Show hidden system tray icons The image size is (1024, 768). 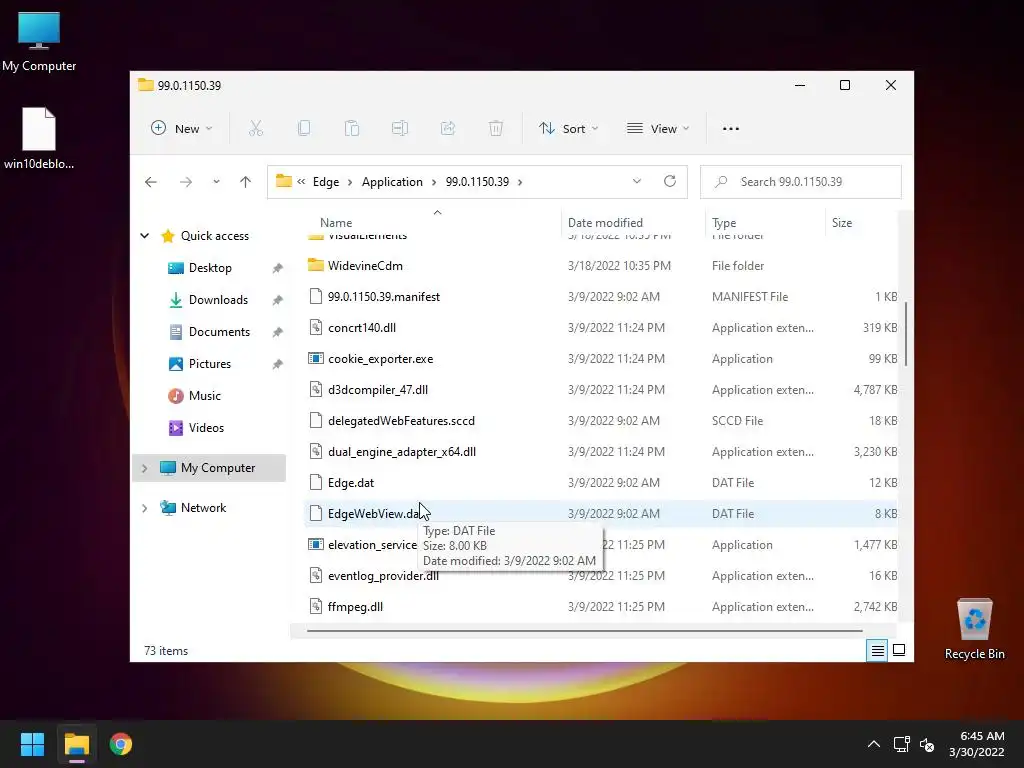(874, 744)
